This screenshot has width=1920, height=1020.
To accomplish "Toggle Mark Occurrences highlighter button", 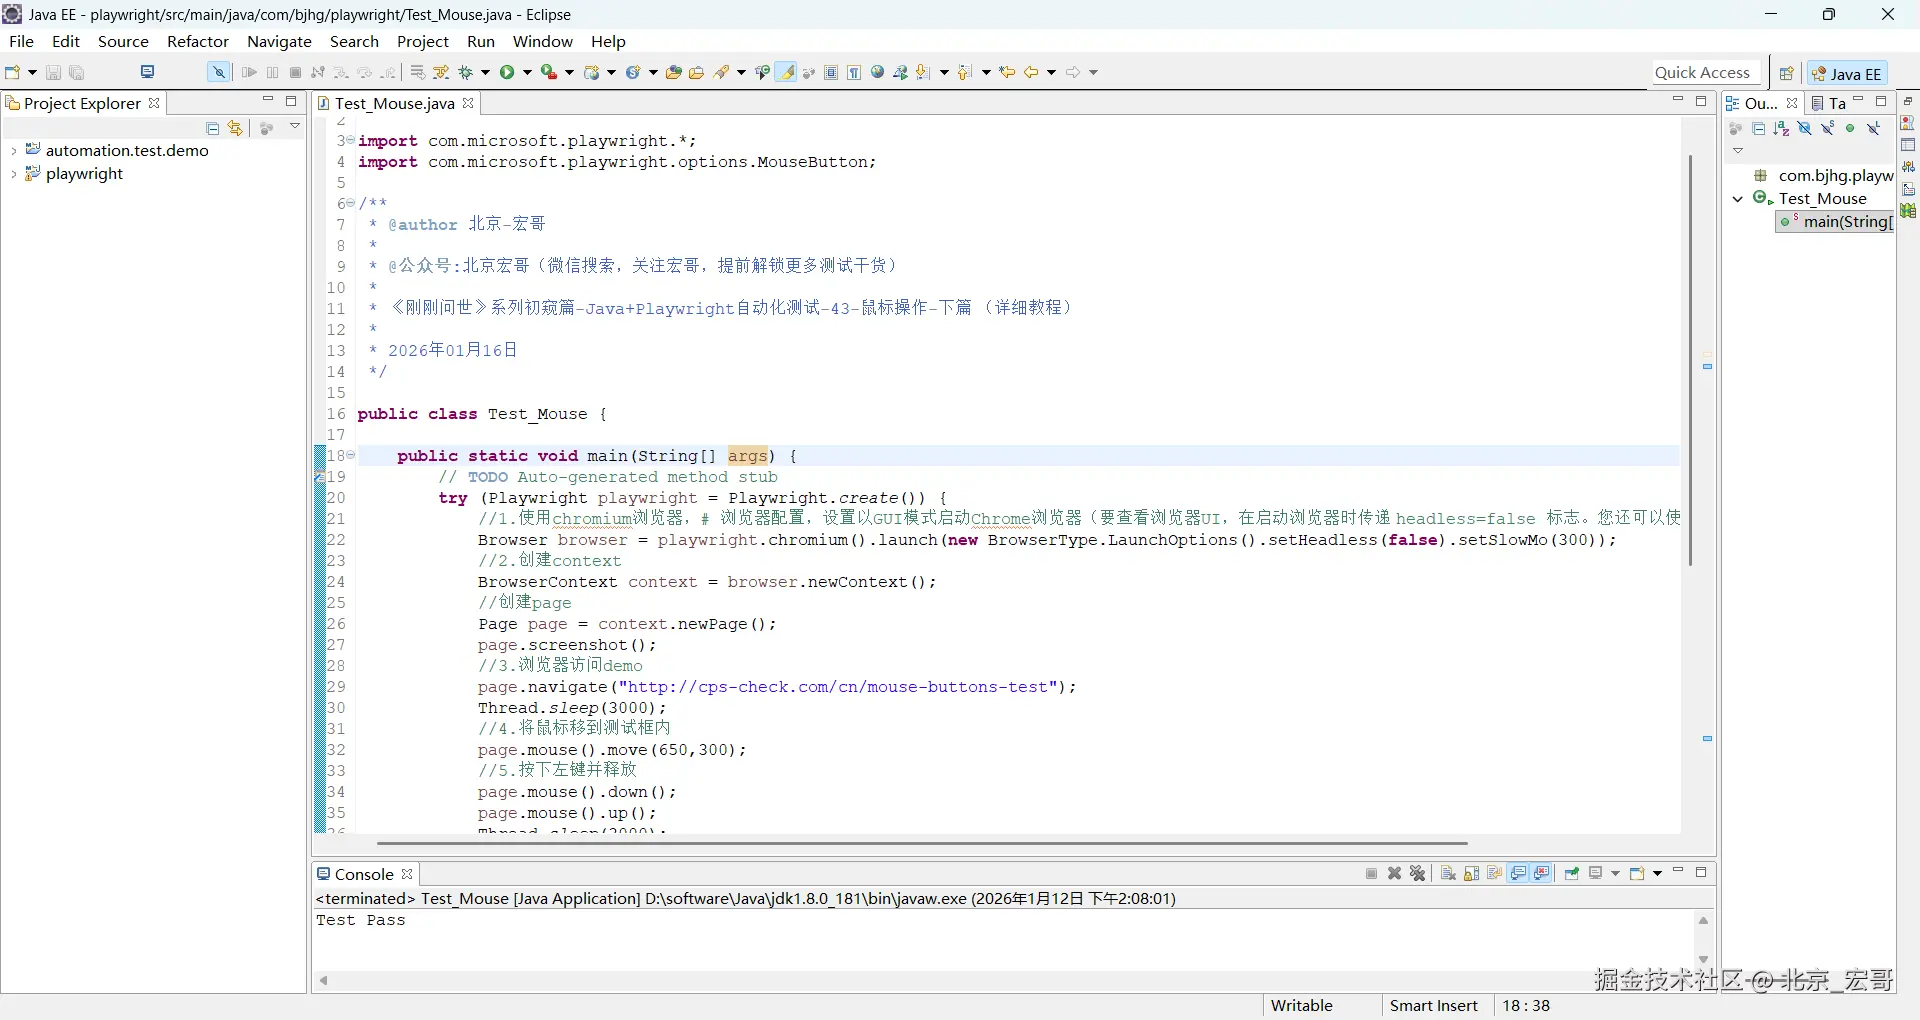I will [787, 72].
